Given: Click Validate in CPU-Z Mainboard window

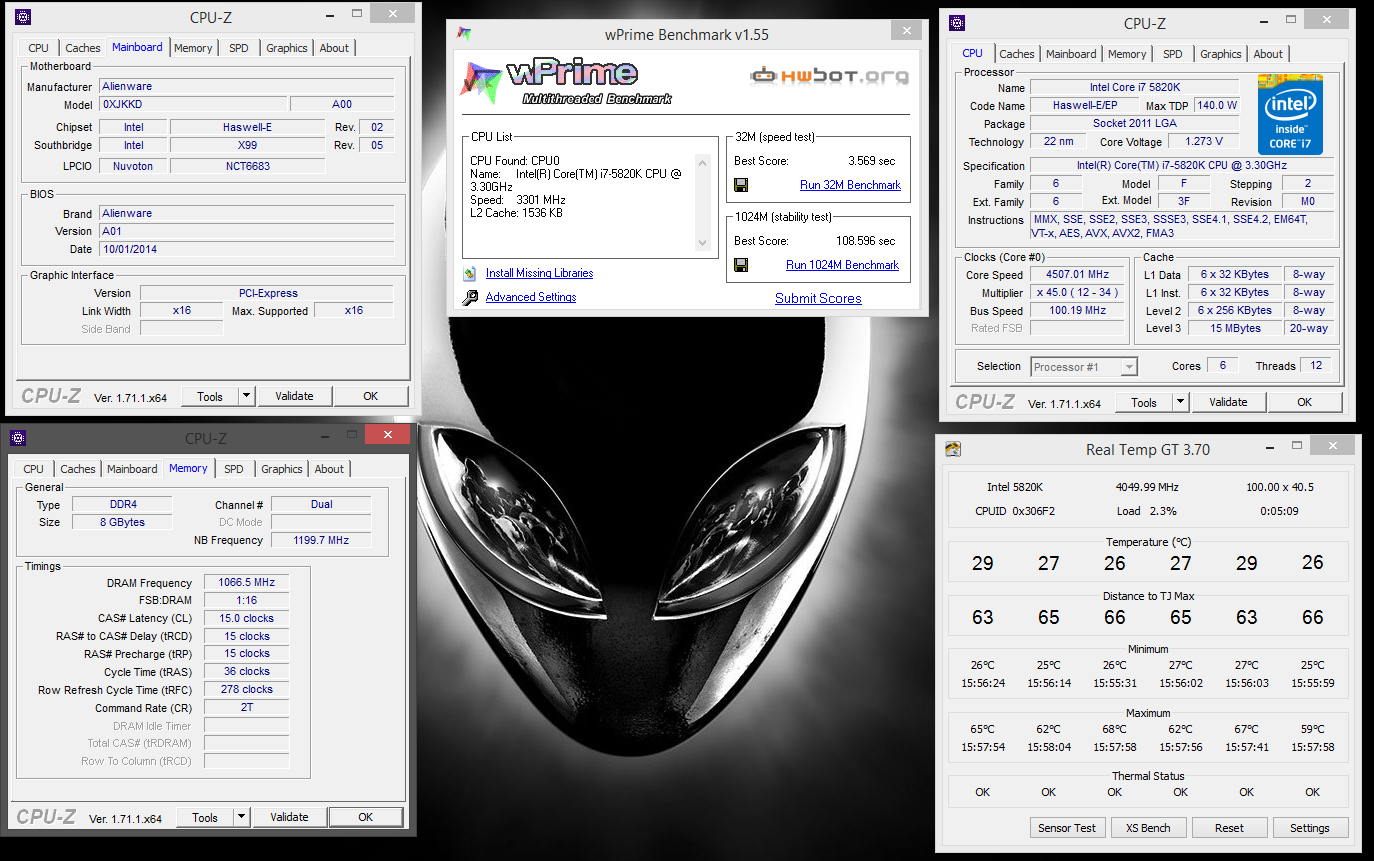Looking at the screenshot, I should coord(294,396).
